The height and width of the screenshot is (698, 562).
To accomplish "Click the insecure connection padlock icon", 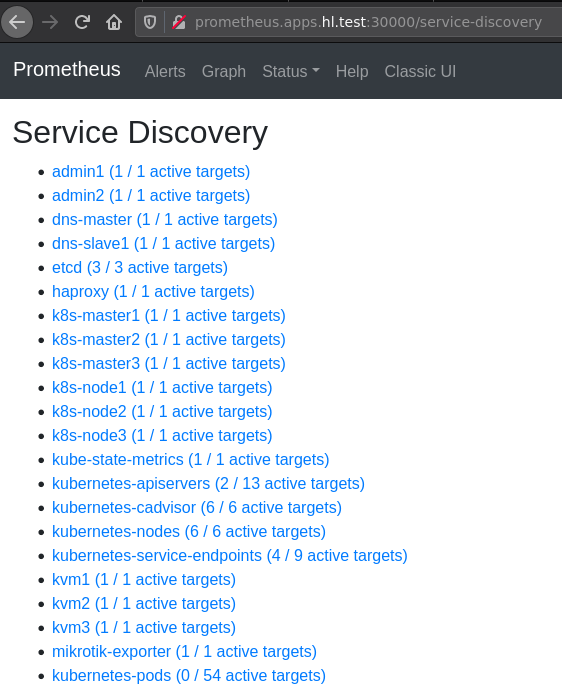I will 179,22.
